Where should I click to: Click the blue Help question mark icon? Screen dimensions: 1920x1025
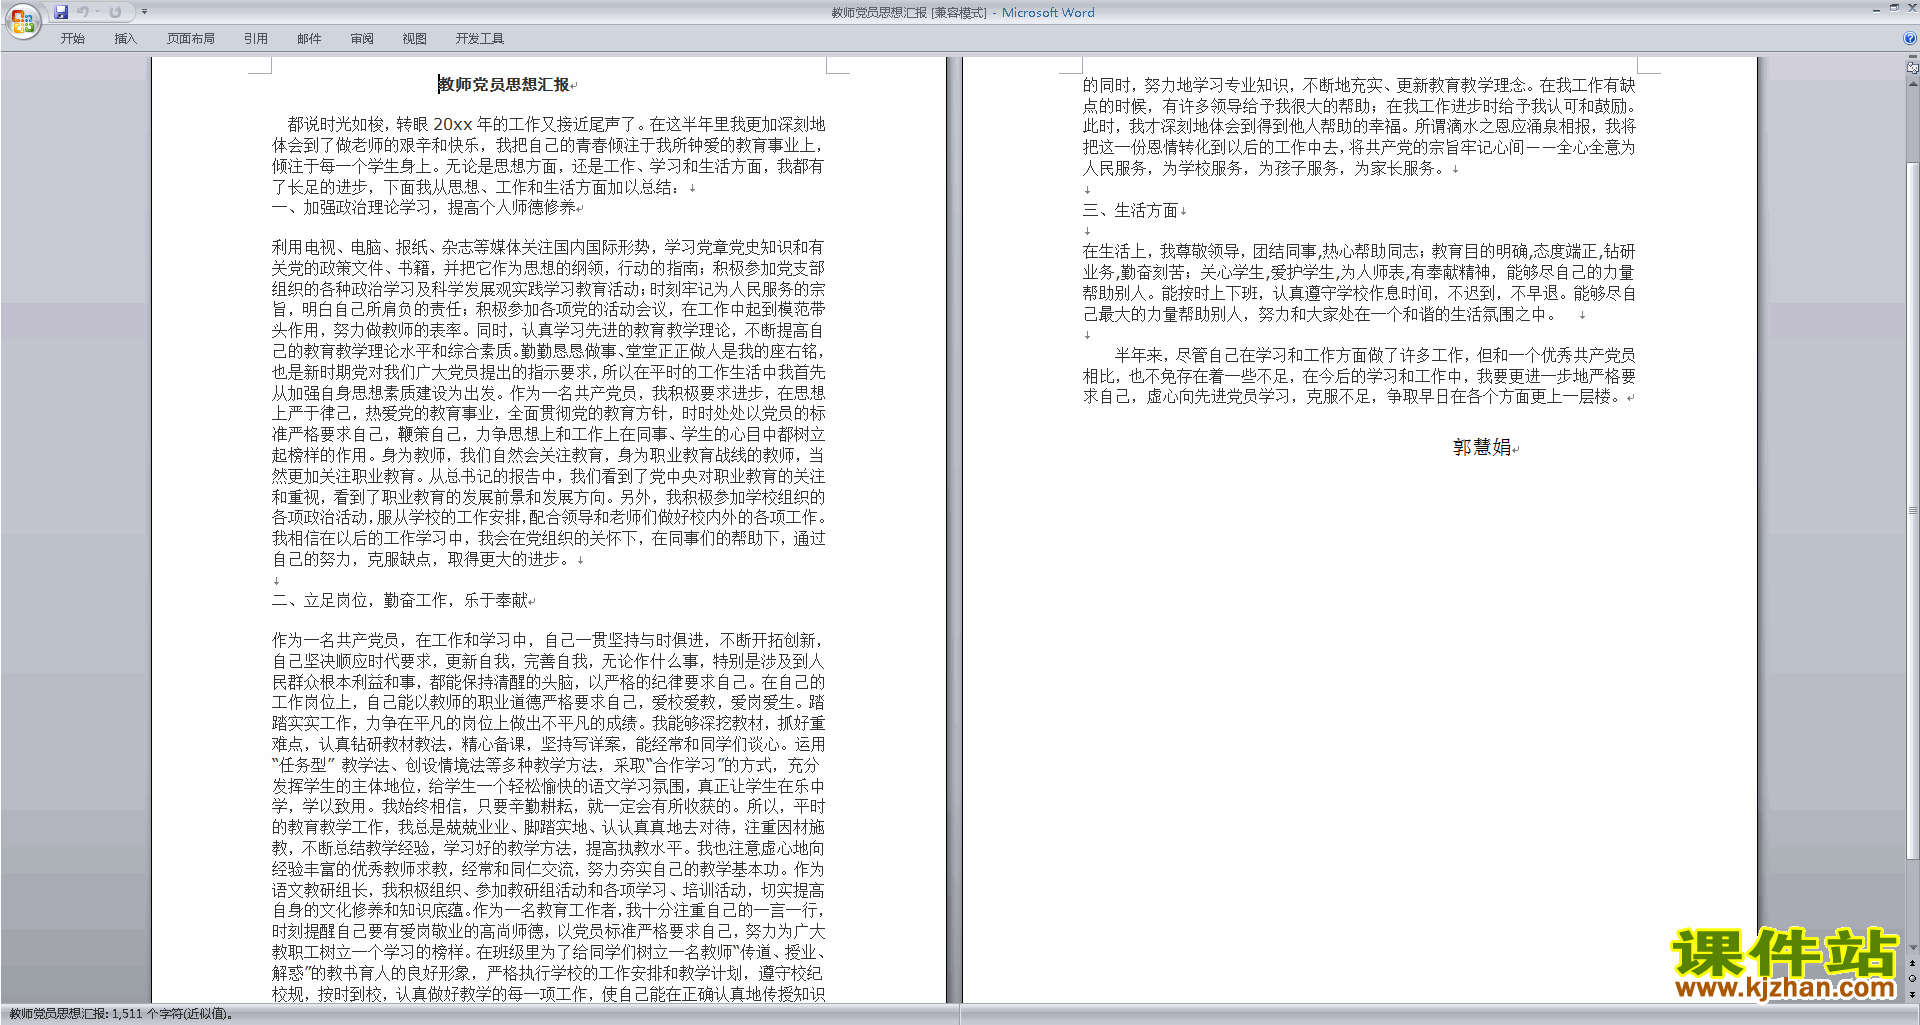1910,39
